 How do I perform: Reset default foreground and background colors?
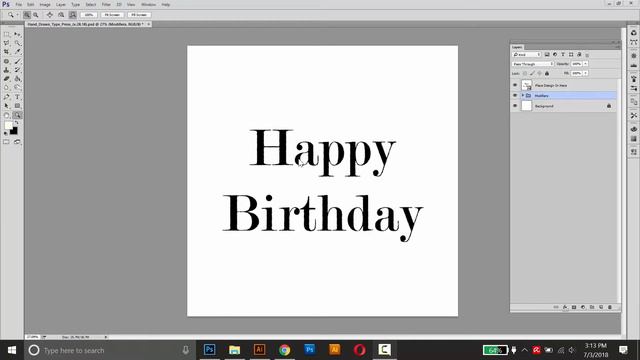click(x=5, y=133)
